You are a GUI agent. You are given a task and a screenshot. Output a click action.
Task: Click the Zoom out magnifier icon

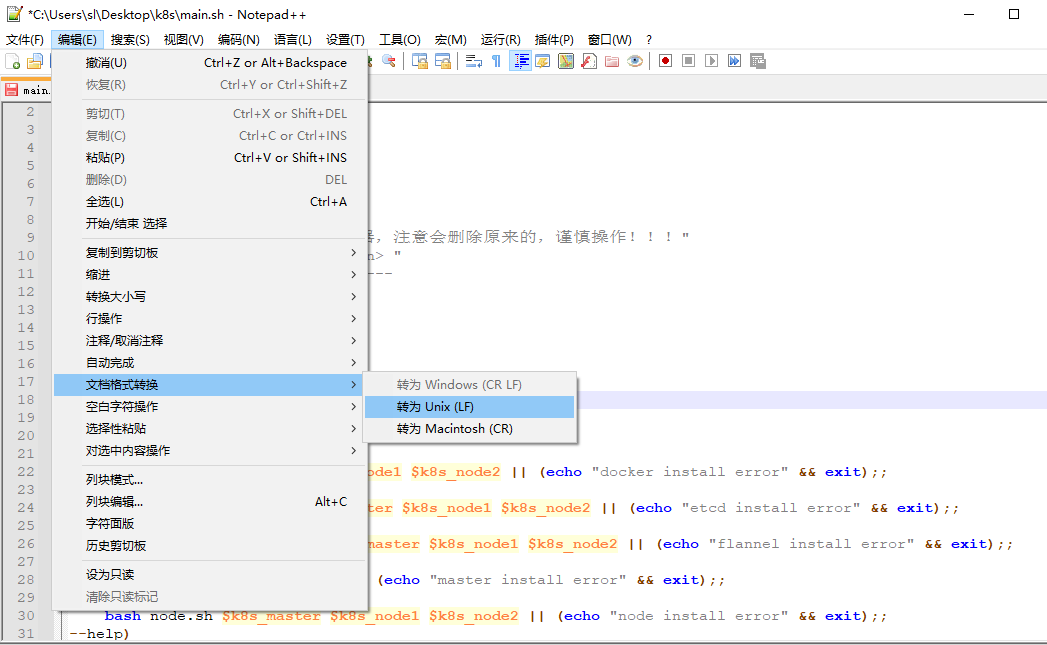(389, 61)
